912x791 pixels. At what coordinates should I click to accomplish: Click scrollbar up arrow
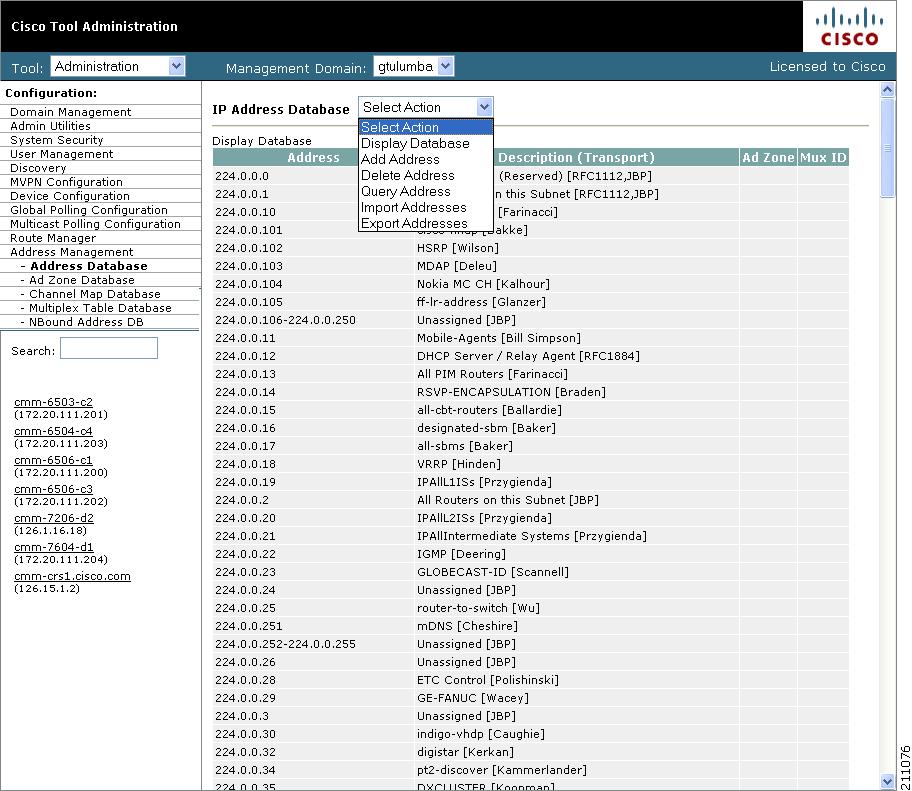pos(887,90)
